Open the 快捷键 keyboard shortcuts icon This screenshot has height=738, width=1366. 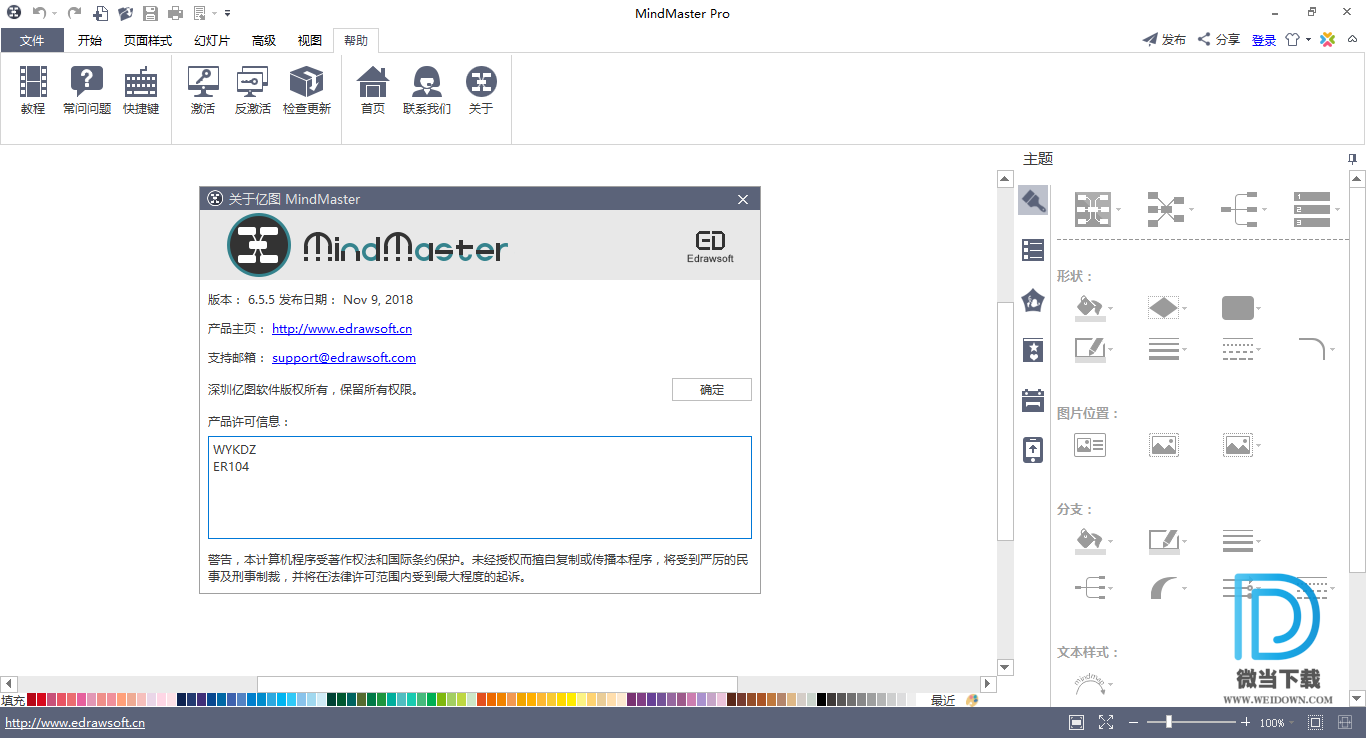coord(141,90)
